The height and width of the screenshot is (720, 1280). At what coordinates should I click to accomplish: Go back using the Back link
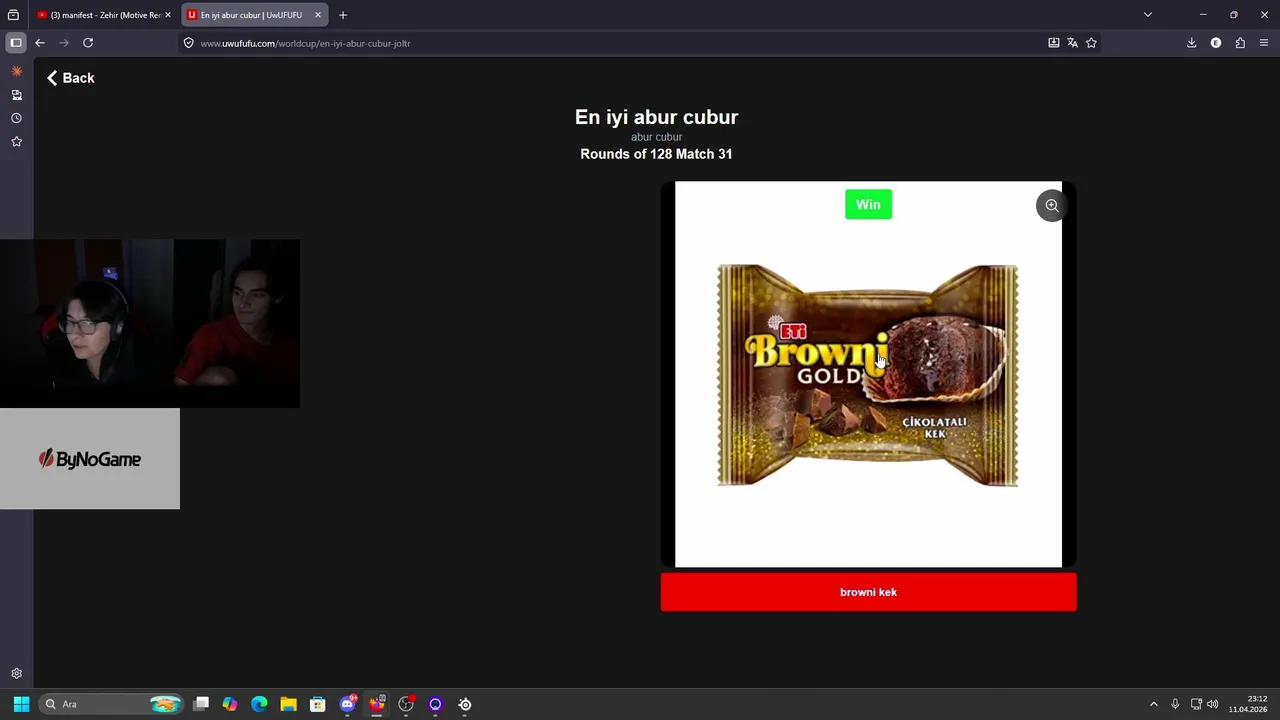(70, 78)
